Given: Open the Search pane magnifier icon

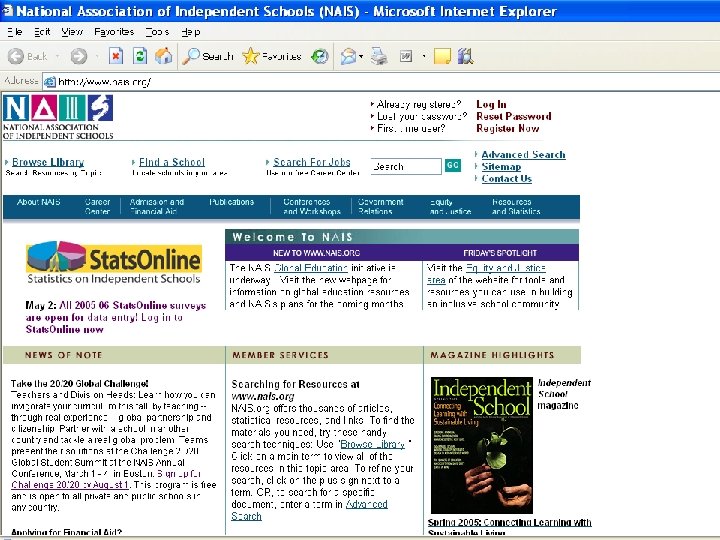Looking at the screenshot, I should point(191,56).
